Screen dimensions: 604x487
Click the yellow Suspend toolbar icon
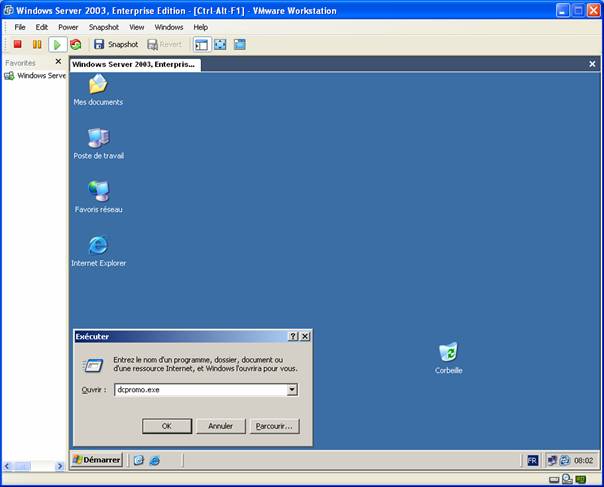coord(37,44)
